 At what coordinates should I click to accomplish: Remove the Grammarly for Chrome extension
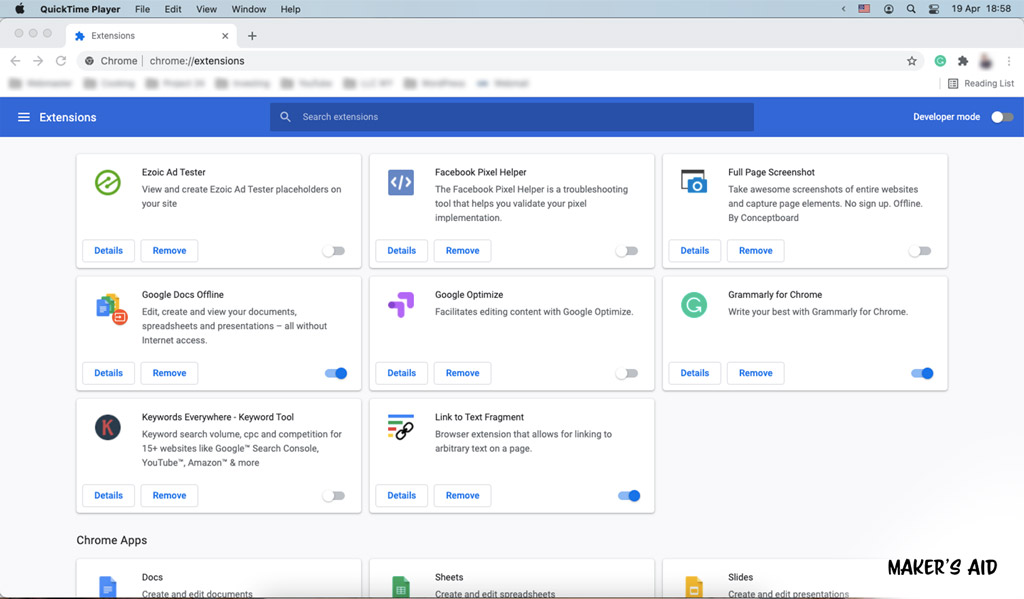(756, 373)
